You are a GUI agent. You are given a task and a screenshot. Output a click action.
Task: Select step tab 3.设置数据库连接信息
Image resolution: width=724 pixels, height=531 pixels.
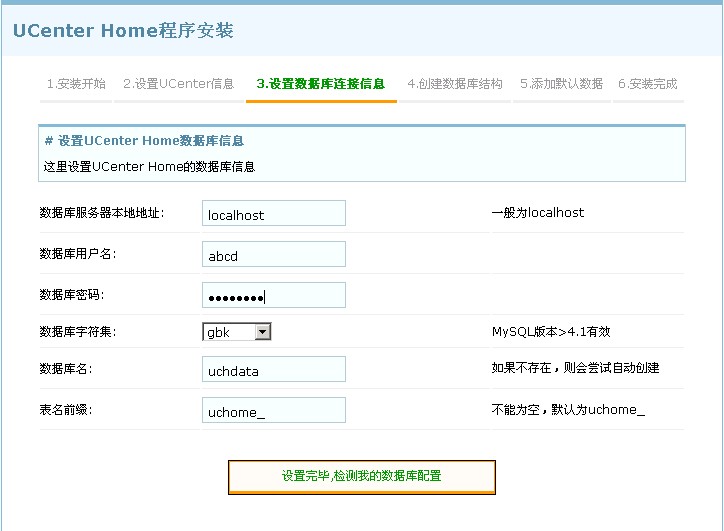point(321,84)
